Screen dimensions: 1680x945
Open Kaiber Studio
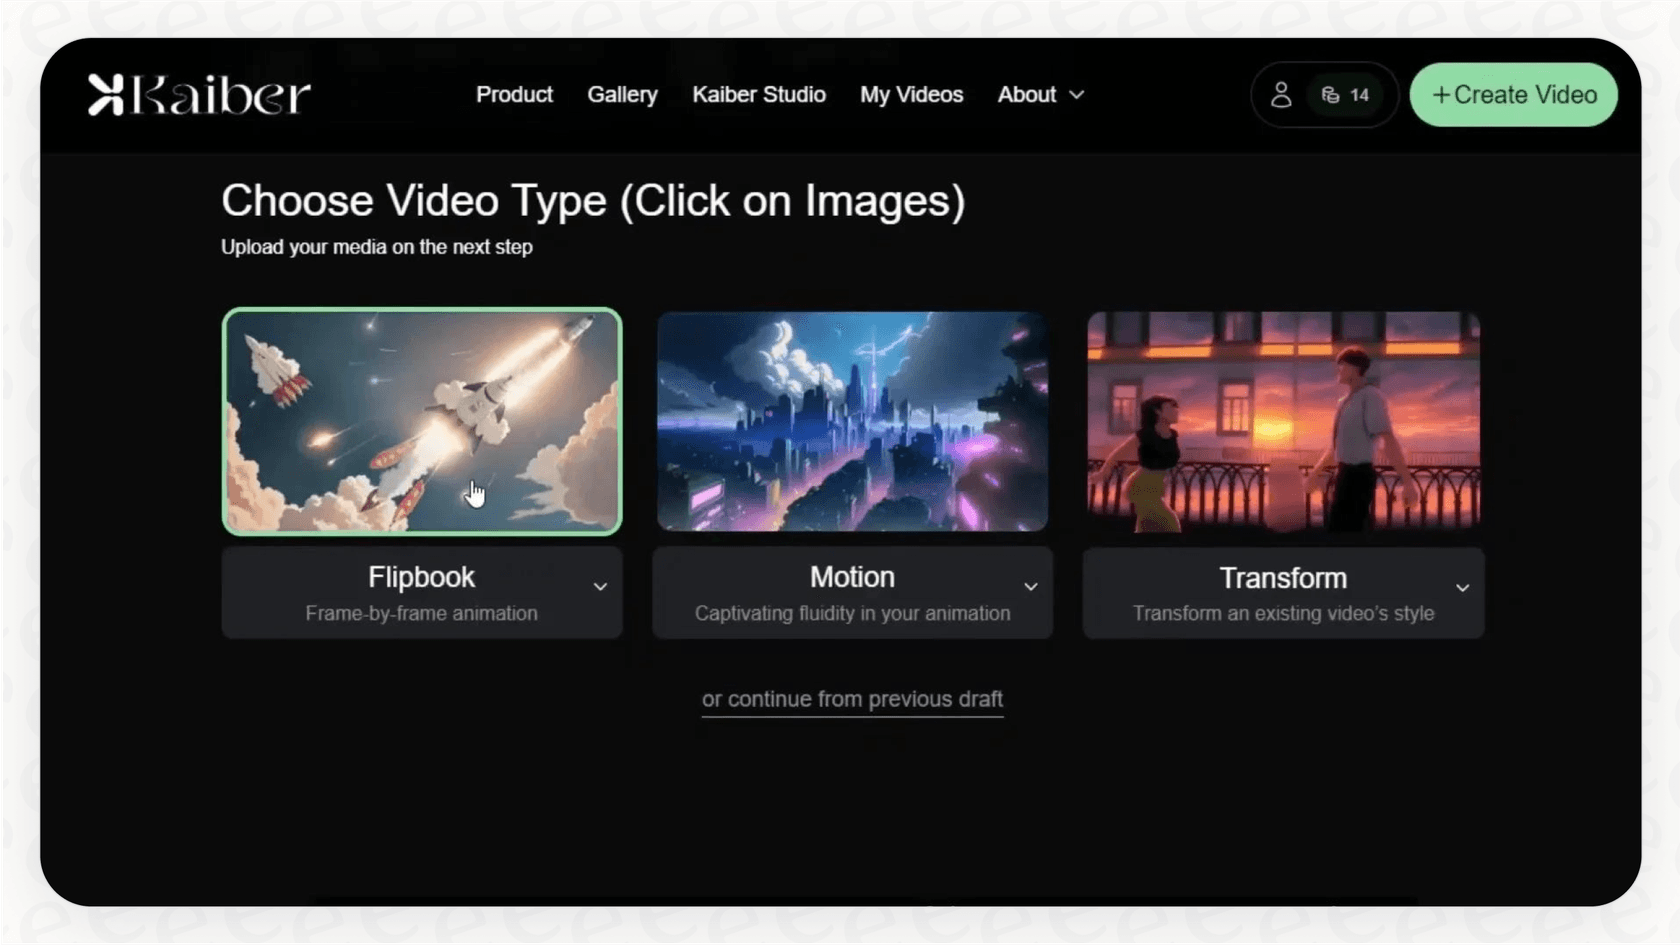click(x=759, y=95)
